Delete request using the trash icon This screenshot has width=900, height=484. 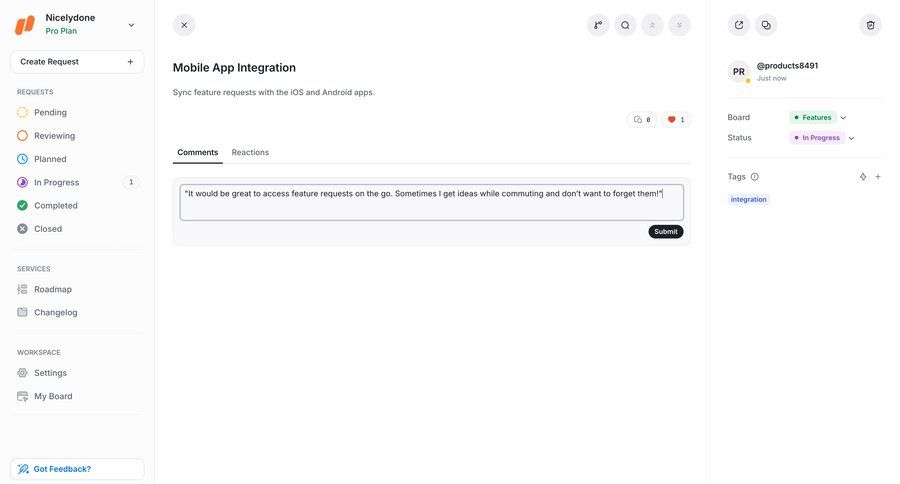870,25
